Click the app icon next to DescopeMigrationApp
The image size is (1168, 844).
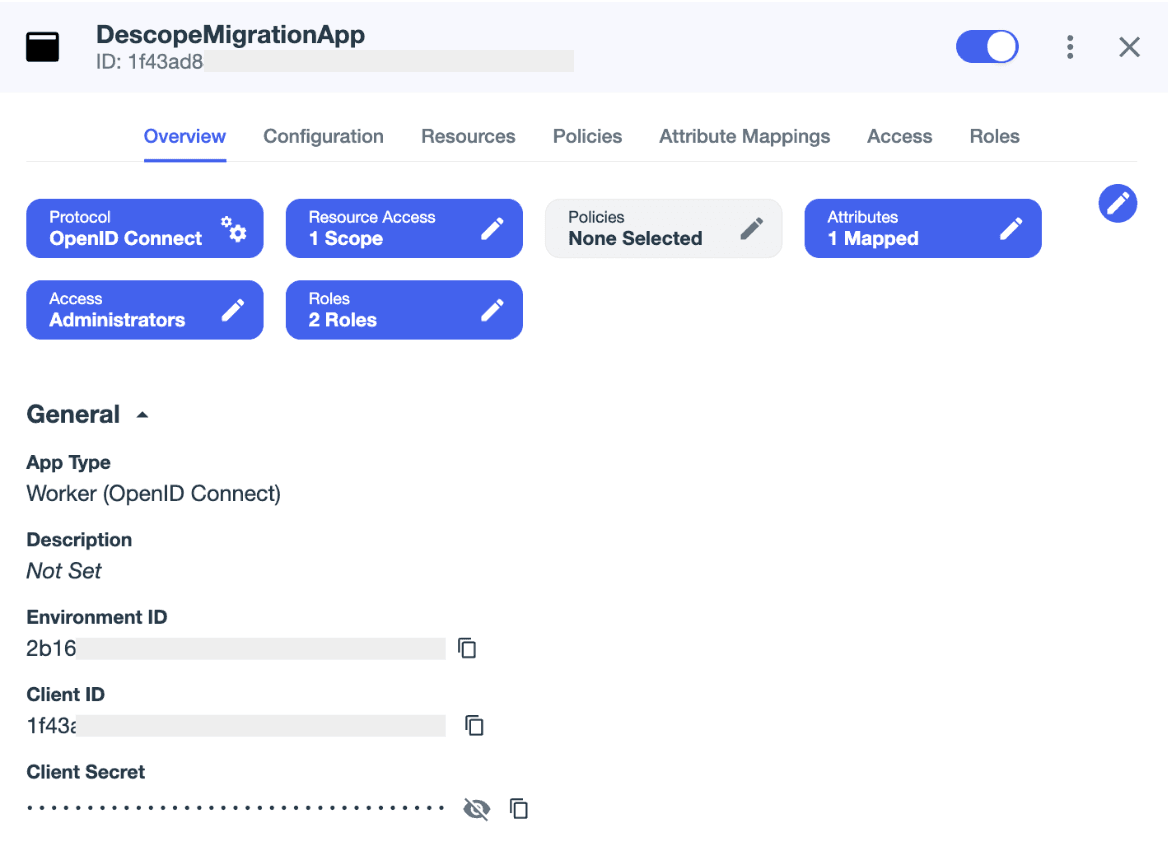42,46
